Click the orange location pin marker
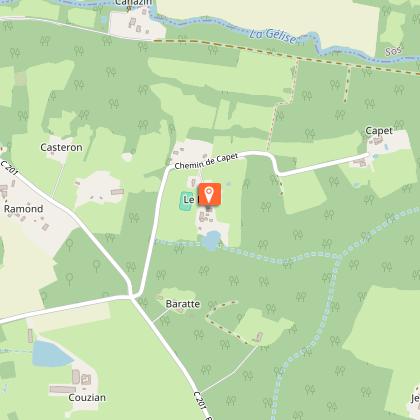Screen dimensions: 420x420 click(x=209, y=194)
